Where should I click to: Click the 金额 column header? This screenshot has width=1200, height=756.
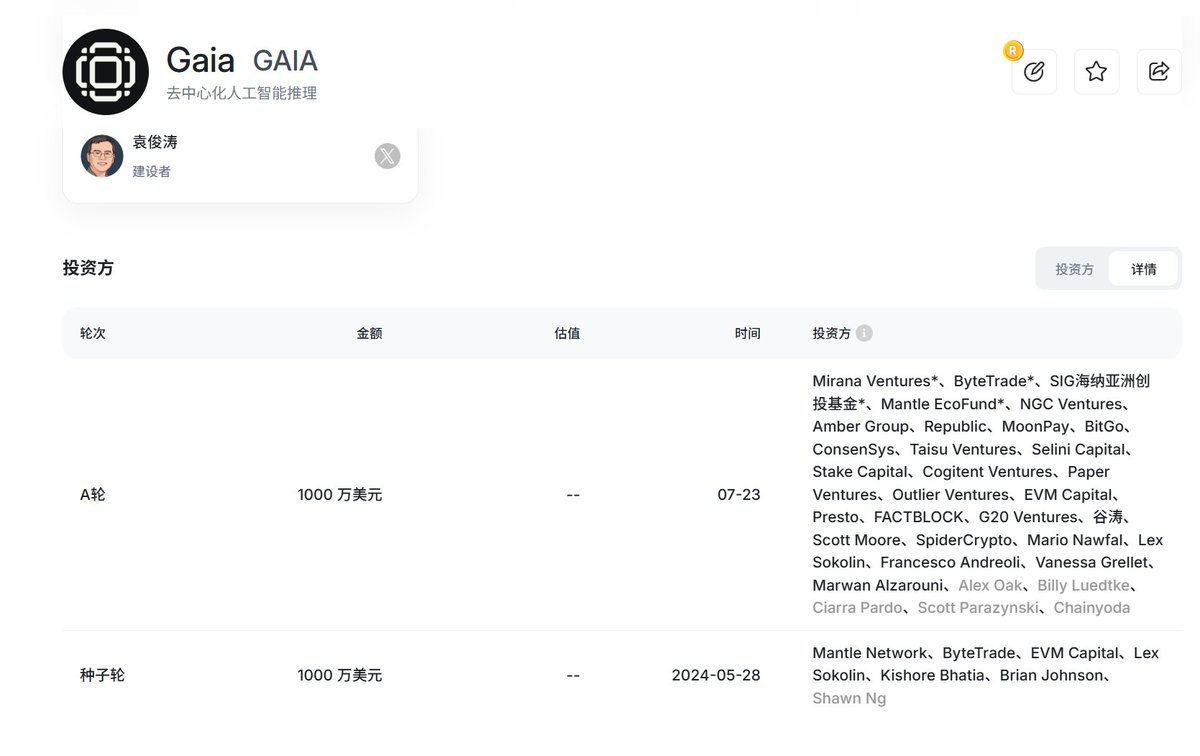click(x=369, y=333)
